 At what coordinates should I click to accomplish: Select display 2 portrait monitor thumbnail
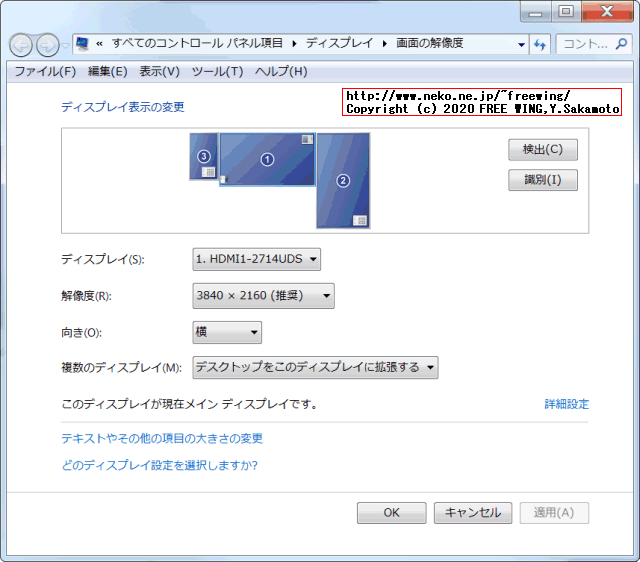click(x=343, y=180)
